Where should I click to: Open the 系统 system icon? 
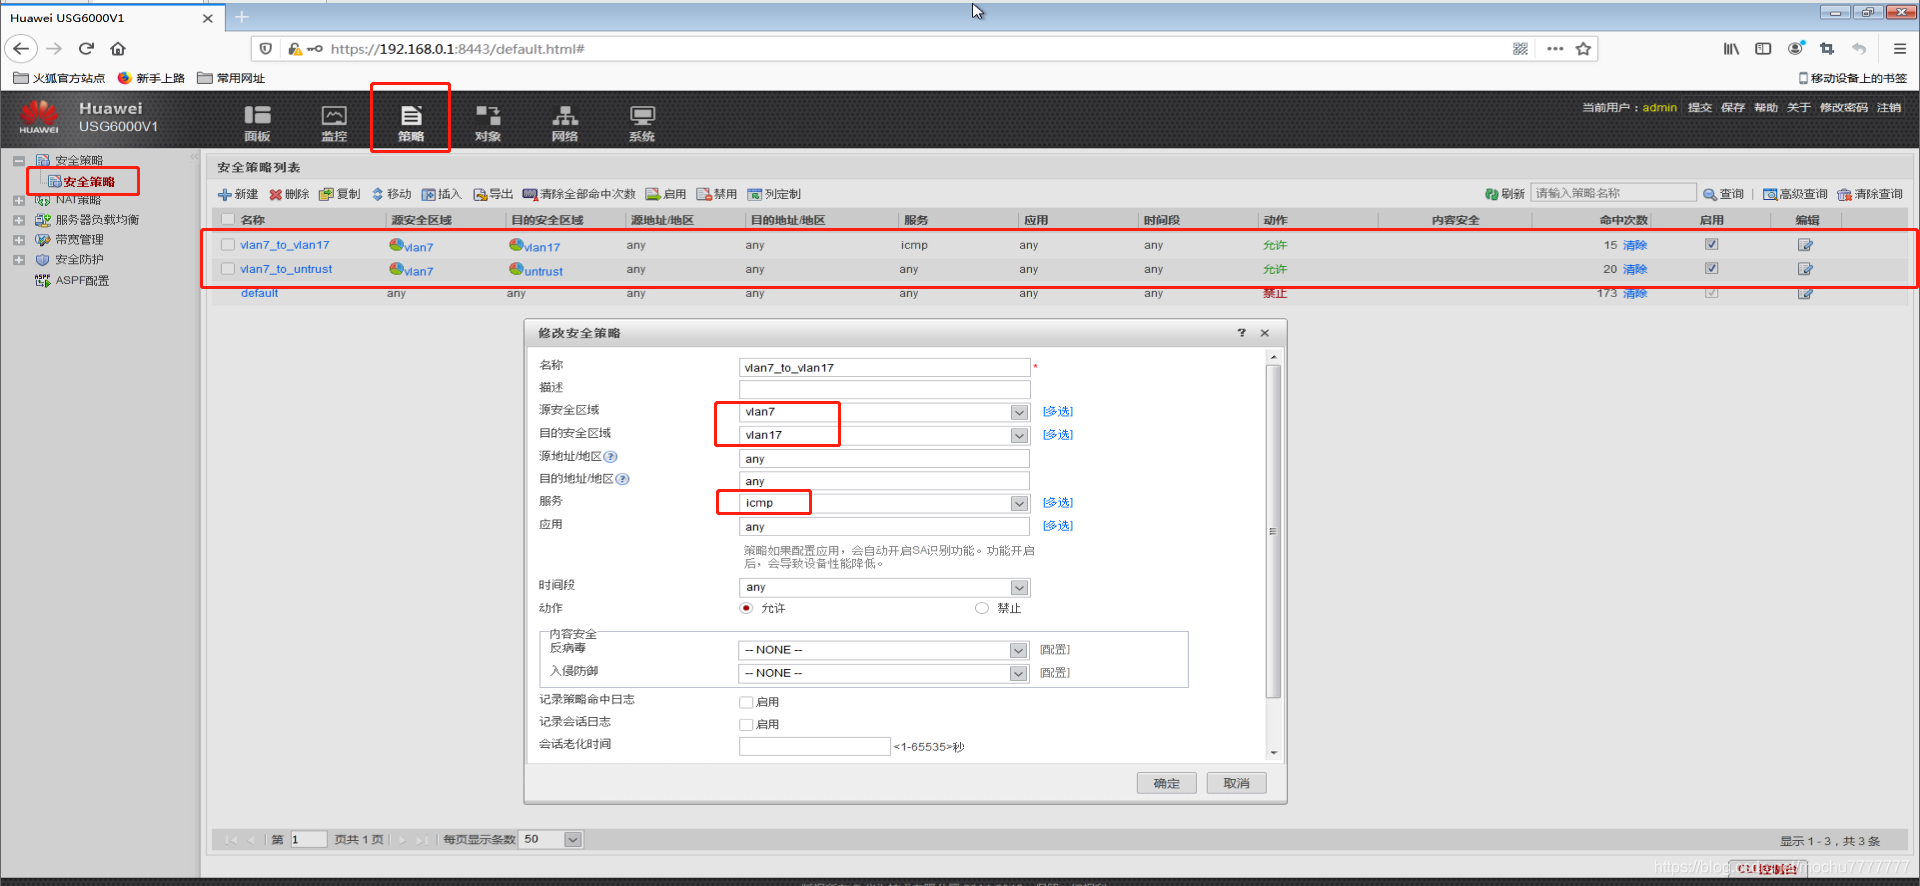(642, 122)
